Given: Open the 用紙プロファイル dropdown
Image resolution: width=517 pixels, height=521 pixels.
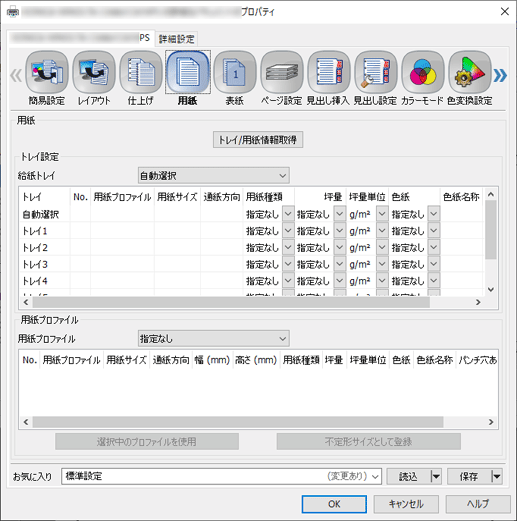Looking at the screenshot, I should pyautogui.click(x=213, y=339).
